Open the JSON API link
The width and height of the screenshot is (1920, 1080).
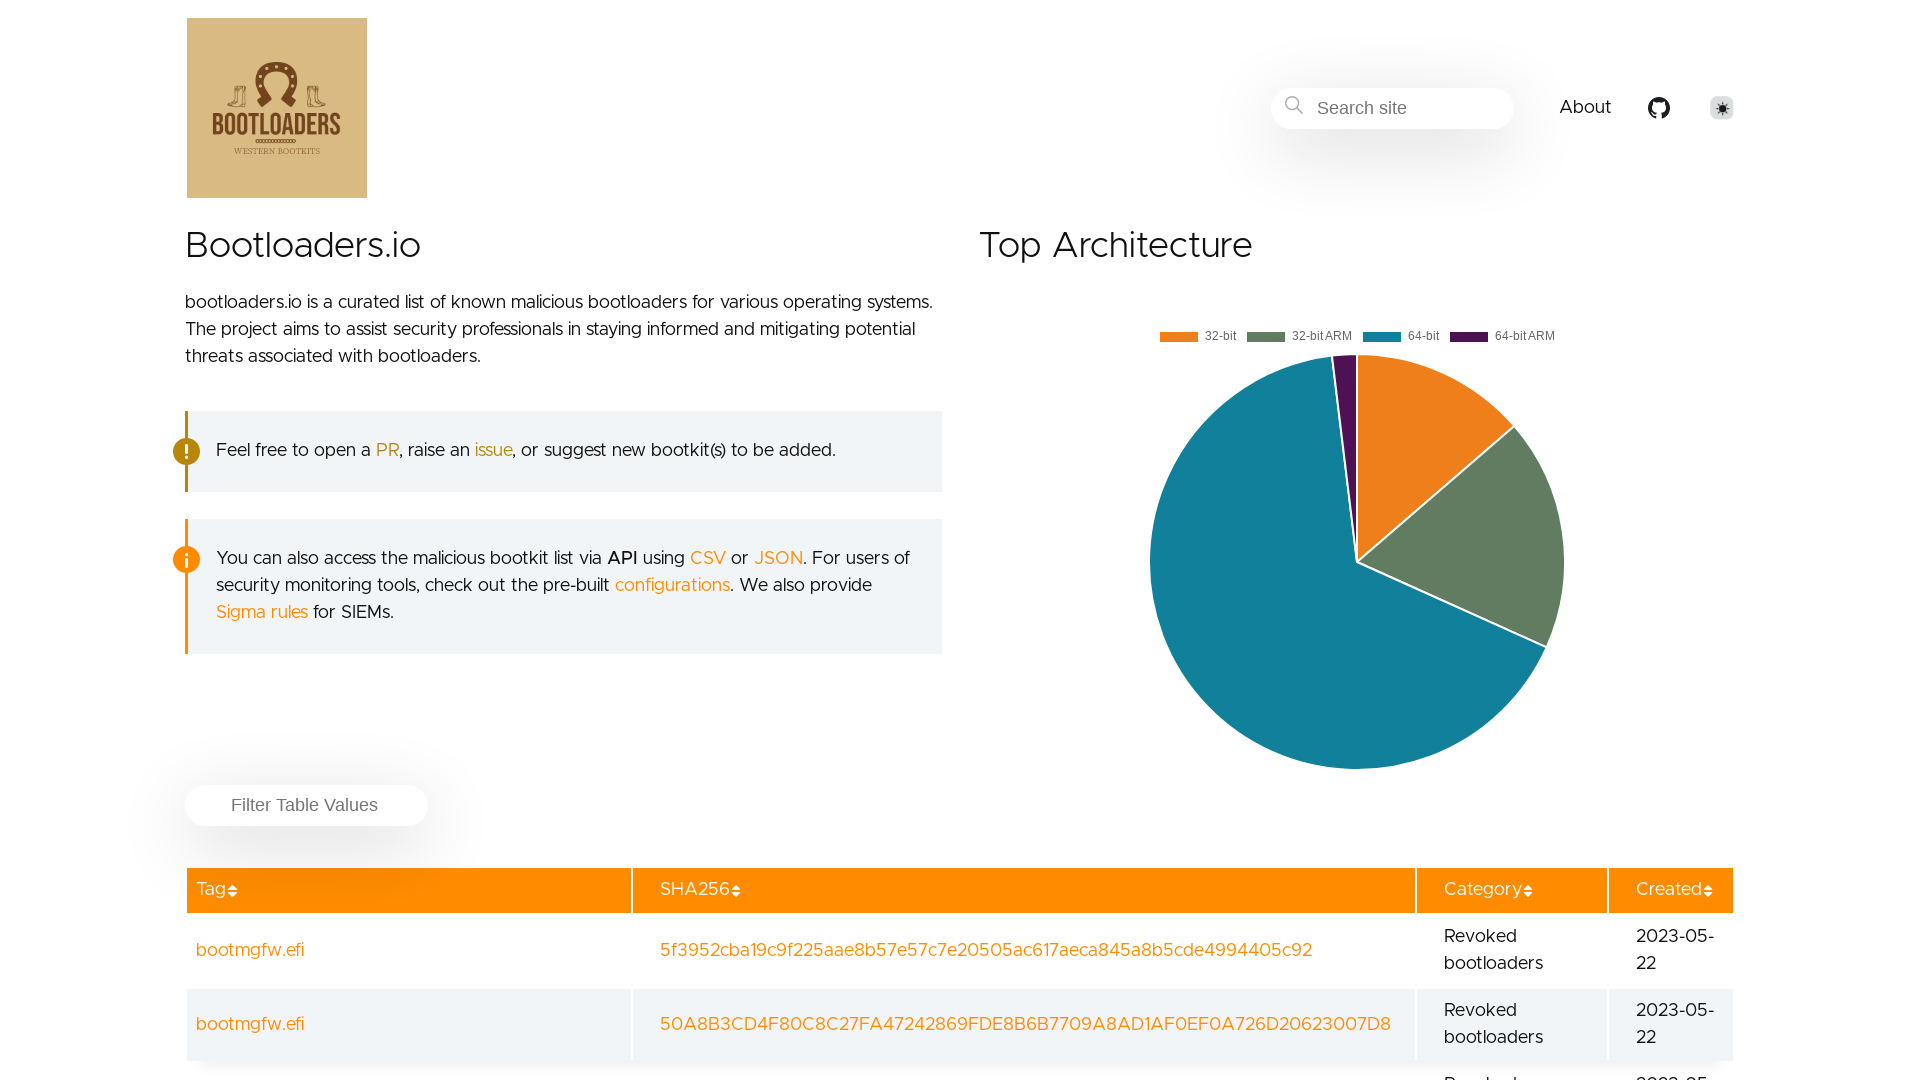pyautogui.click(x=778, y=558)
